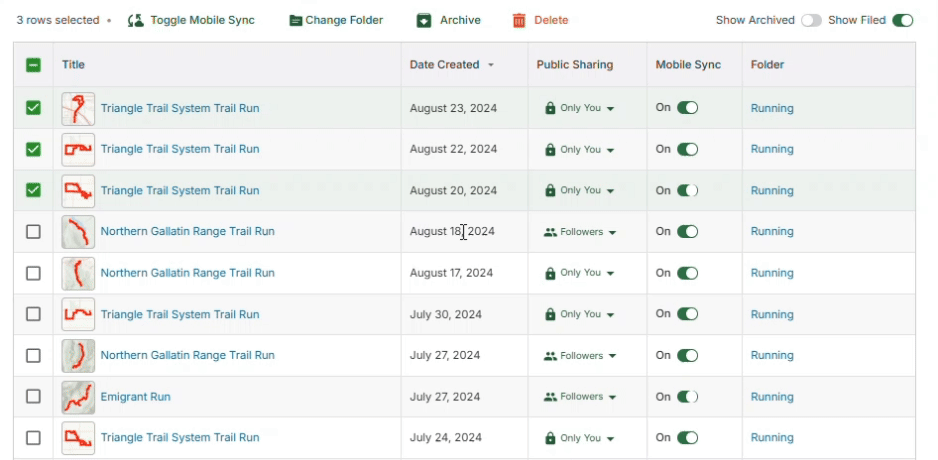Open Only You dropdown for August 17 run
Viewport: 938px width, 460px height.
point(610,273)
